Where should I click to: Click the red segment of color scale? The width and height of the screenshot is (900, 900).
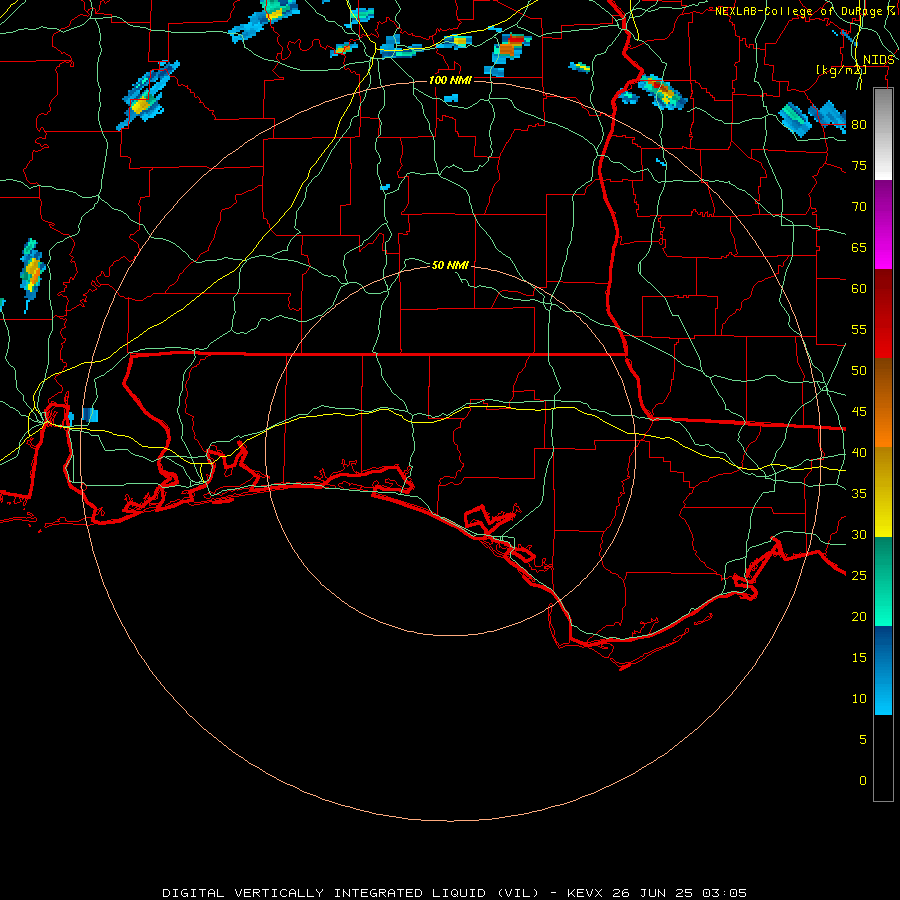point(883,314)
